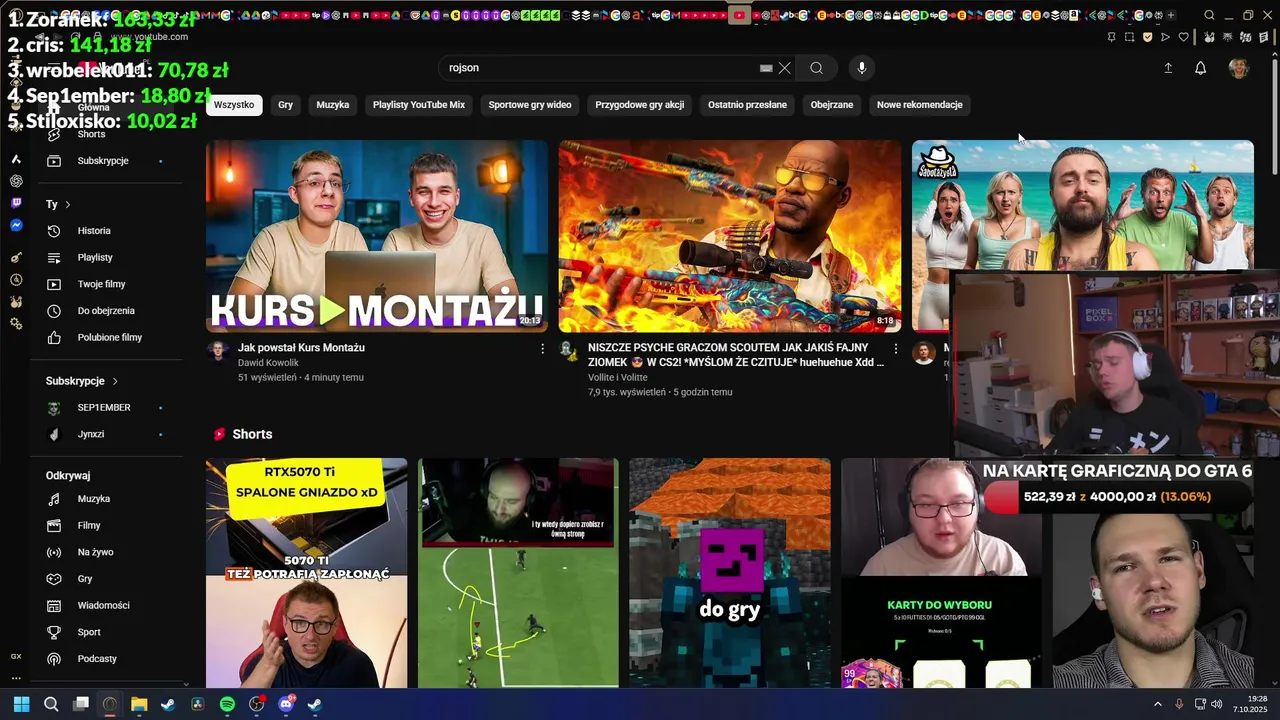Open Vollite i Vollitte channel name

pos(618,378)
